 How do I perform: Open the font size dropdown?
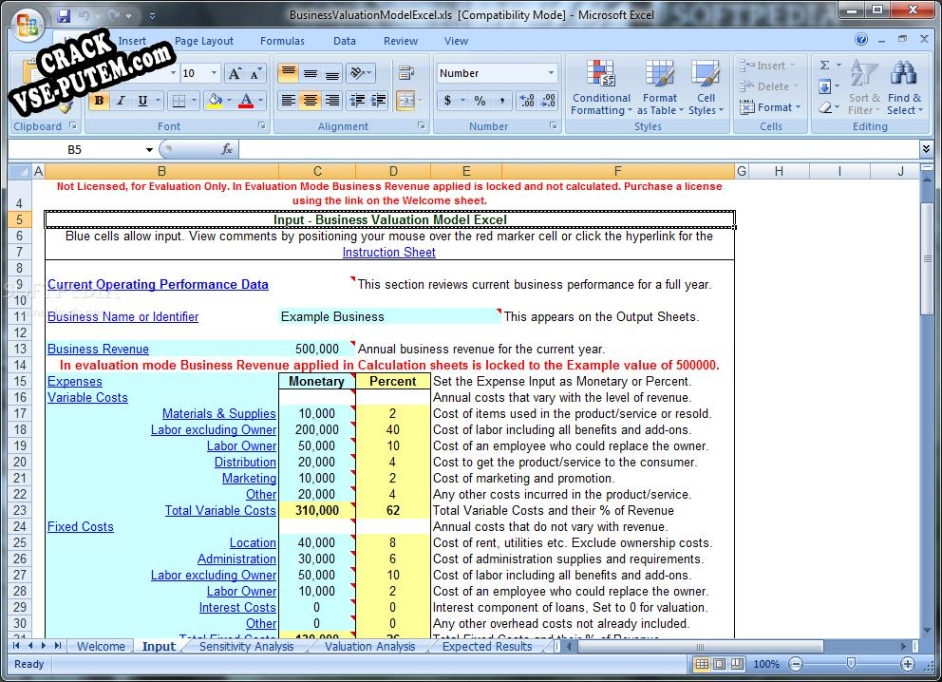214,73
